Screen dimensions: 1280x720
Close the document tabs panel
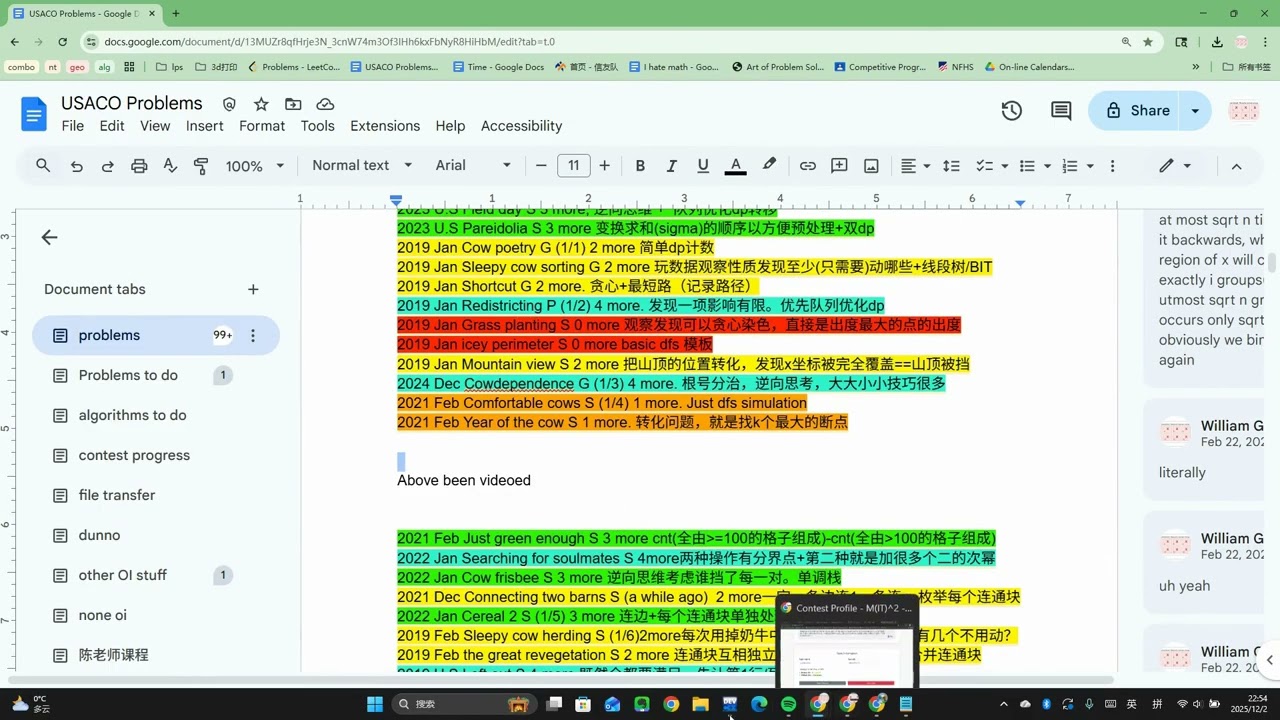click(49, 237)
